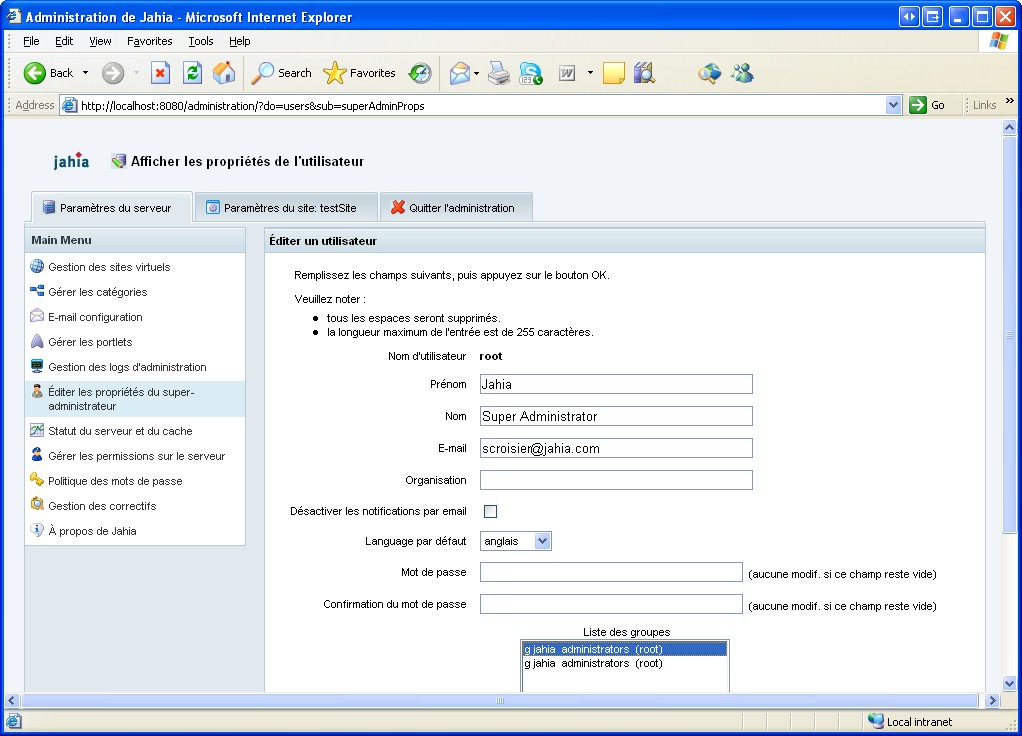Open the History clock icon
The image size is (1022, 736).
coord(420,73)
